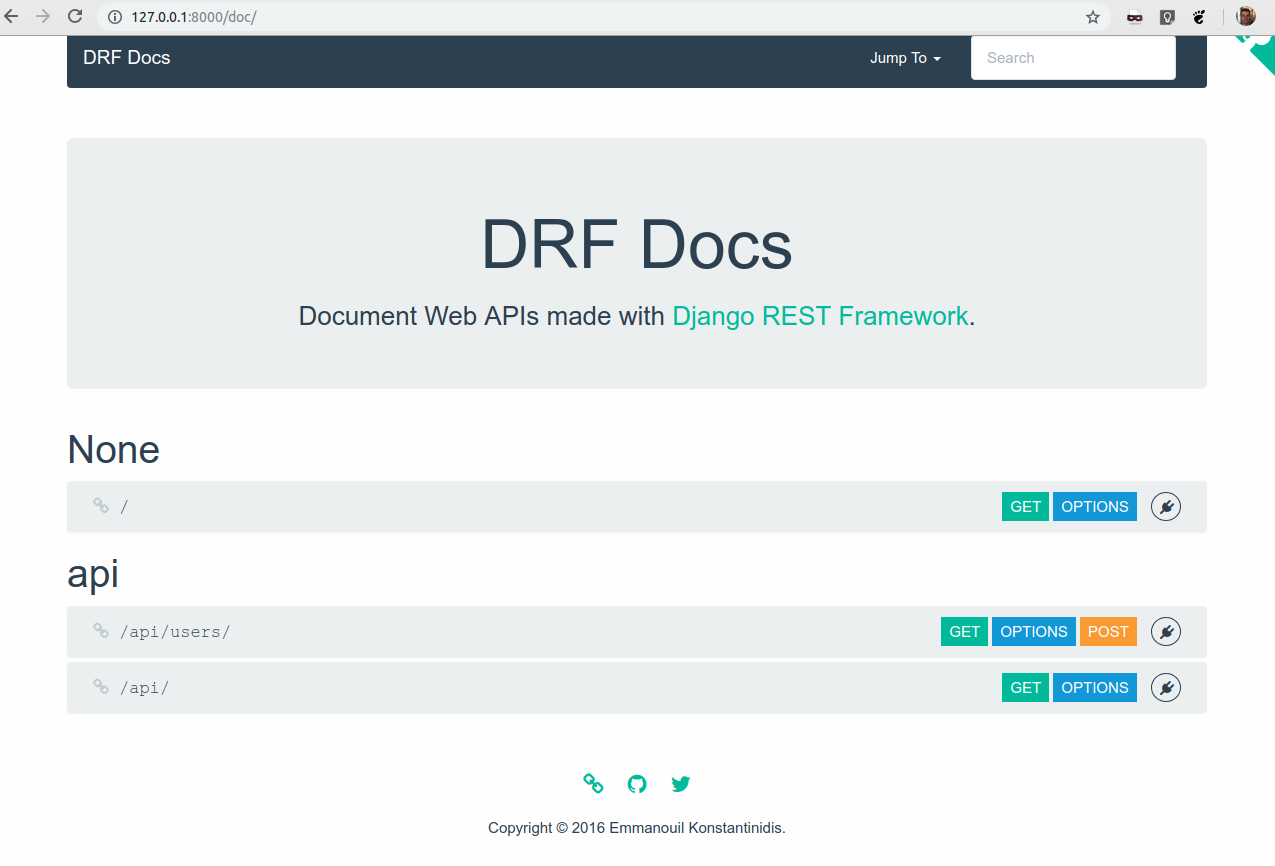The width and height of the screenshot is (1275, 866).
Task: Click the chain icon beside /api/users/
Action: coord(101,631)
